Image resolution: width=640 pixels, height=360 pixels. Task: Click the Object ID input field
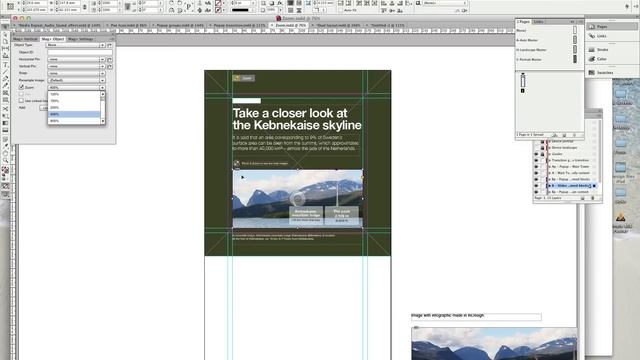point(80,52)
